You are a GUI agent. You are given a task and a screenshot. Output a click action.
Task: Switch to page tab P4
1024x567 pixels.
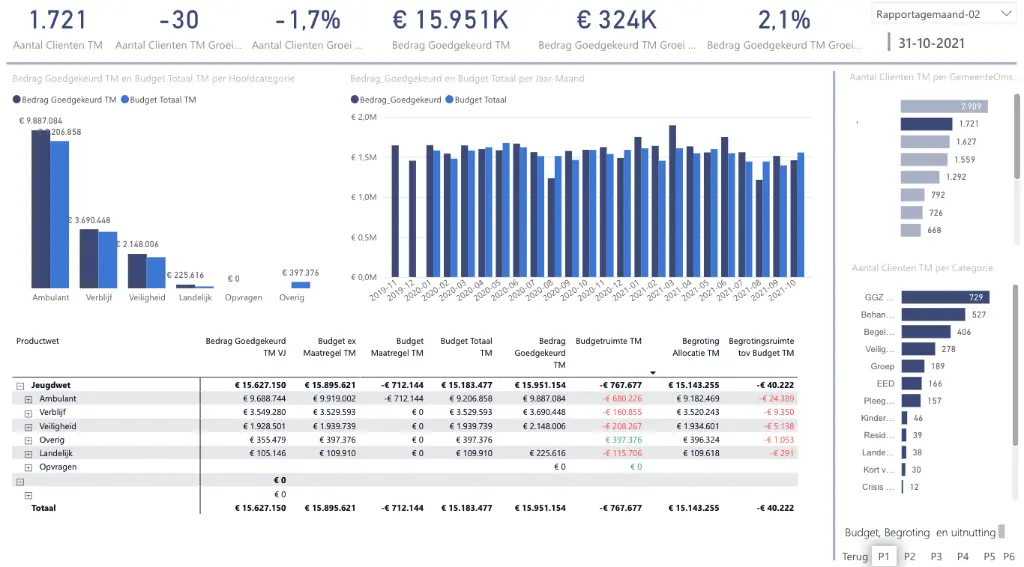[x=963, y=557]
